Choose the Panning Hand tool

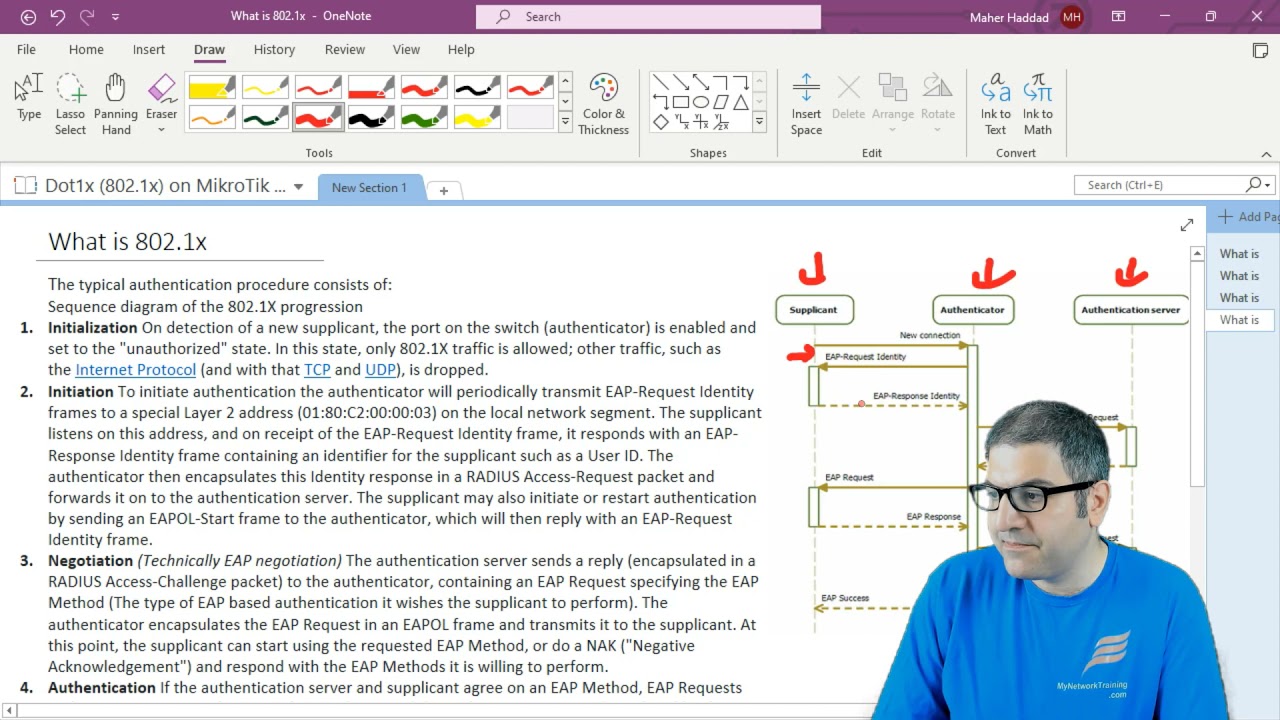(116, 104)
